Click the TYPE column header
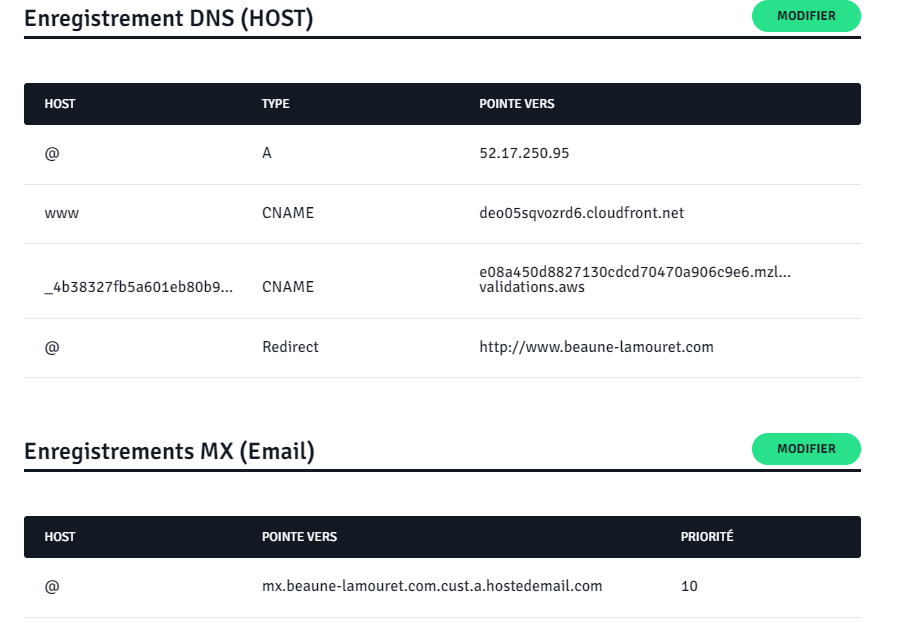This screenshot has width=897, height=644. pyautogui.click(x=275, y=104)
